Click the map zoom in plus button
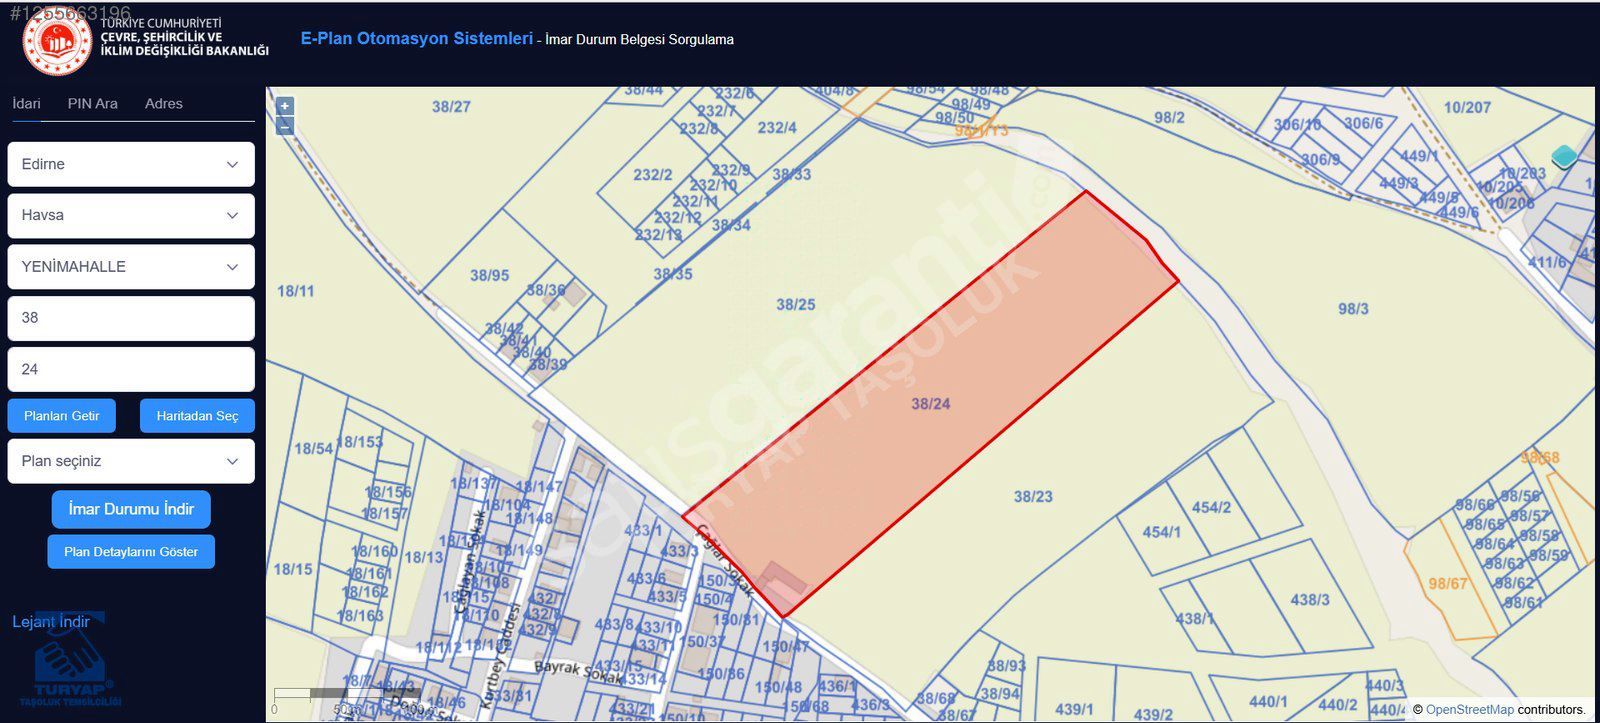Viewport: 1600px width, 723px height. coord(285,106)
